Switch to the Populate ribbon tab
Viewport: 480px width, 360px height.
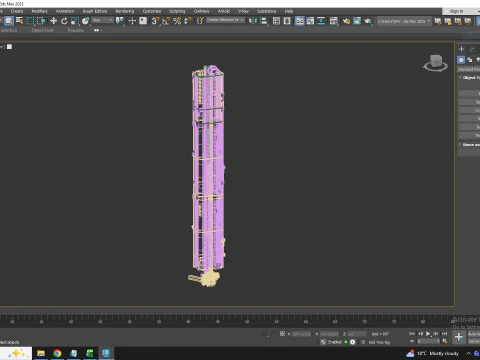(x=76, y=30)
